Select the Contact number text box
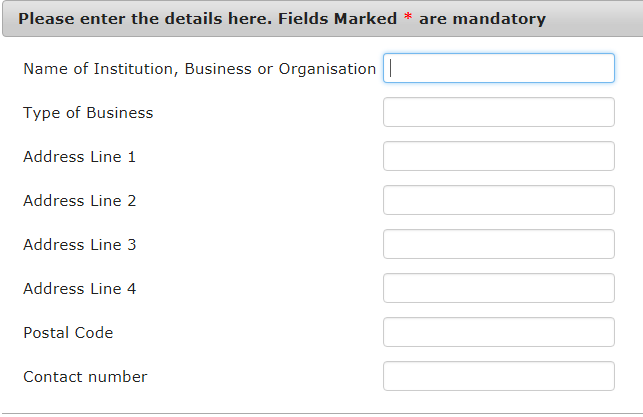 498,376
